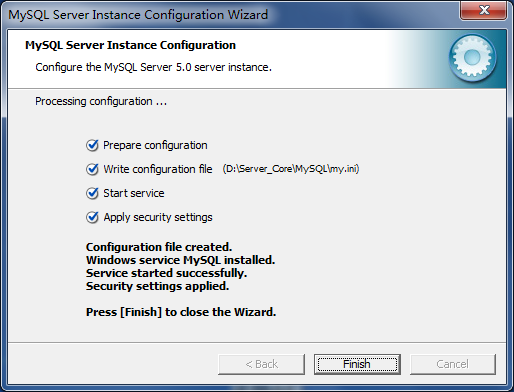
Task: Click the Apply security settings checkmark icon
Action: 92,217
